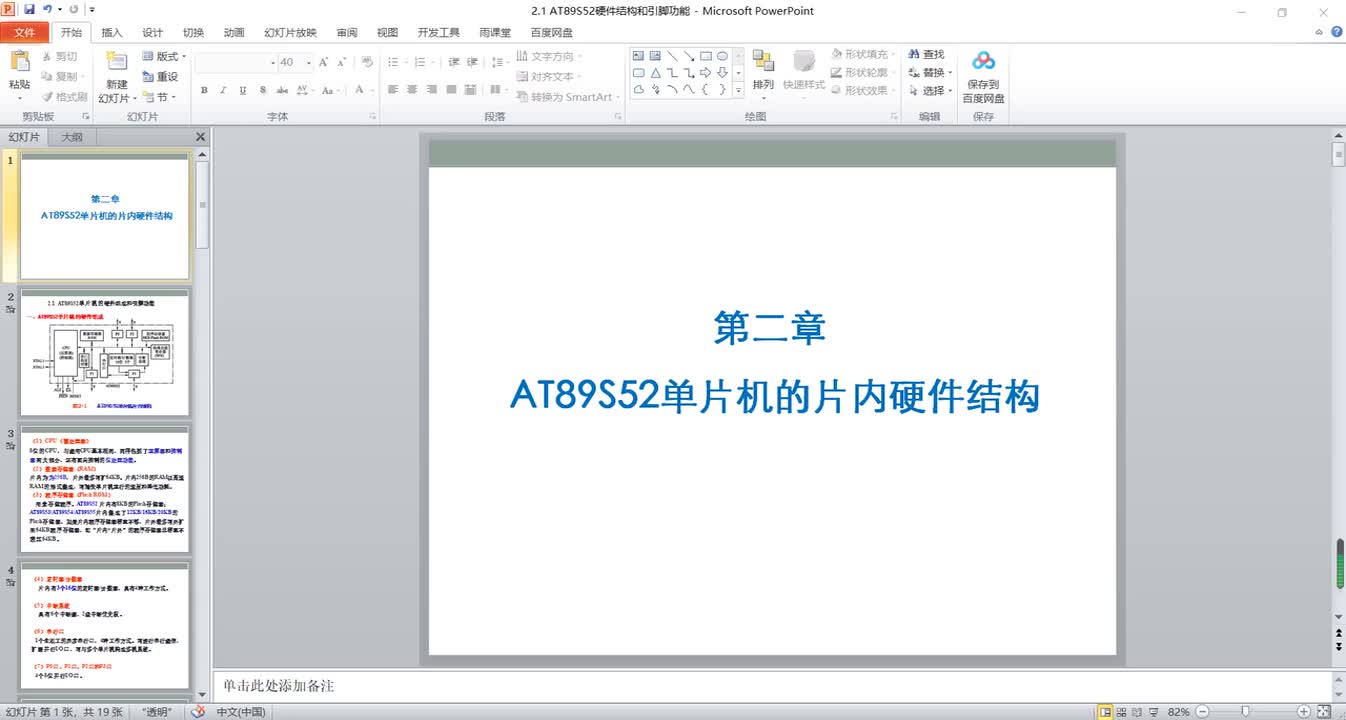Expand the Layout (版式) dropdown
The image size is (1346, 720).
(164, 56)
